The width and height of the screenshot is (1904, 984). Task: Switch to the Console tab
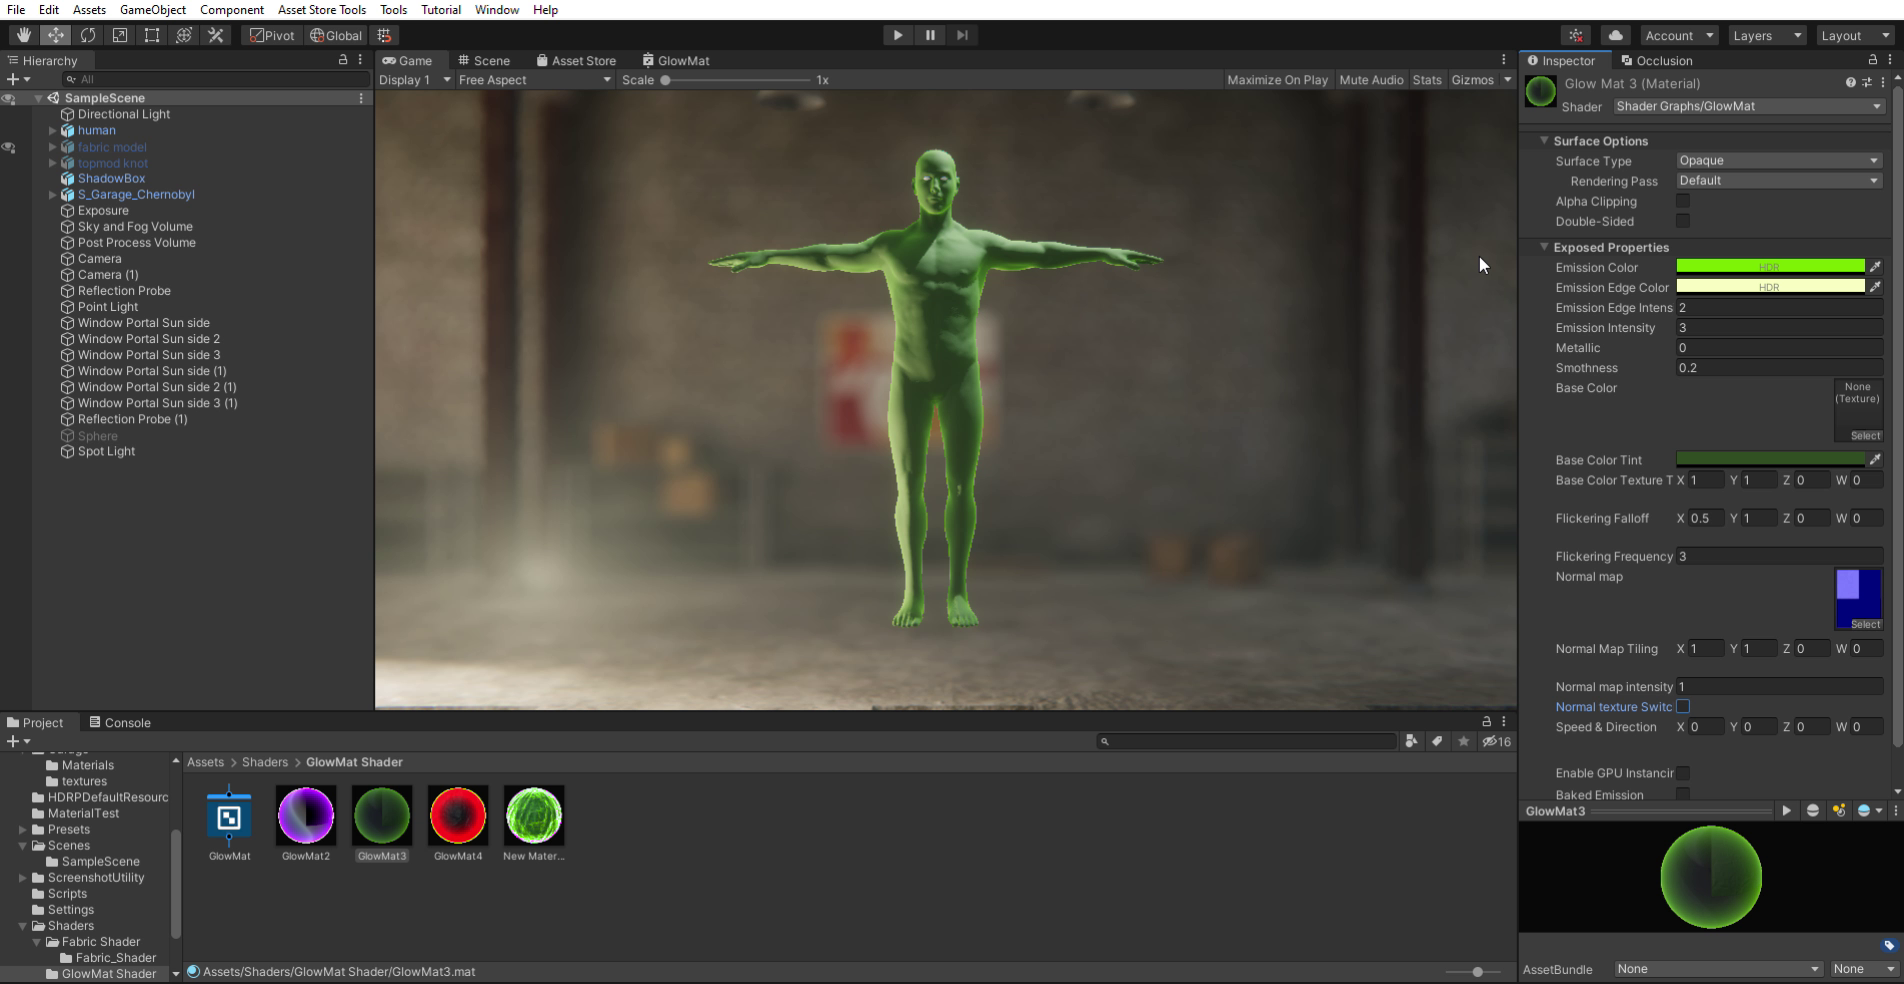[x=120, y=722]
